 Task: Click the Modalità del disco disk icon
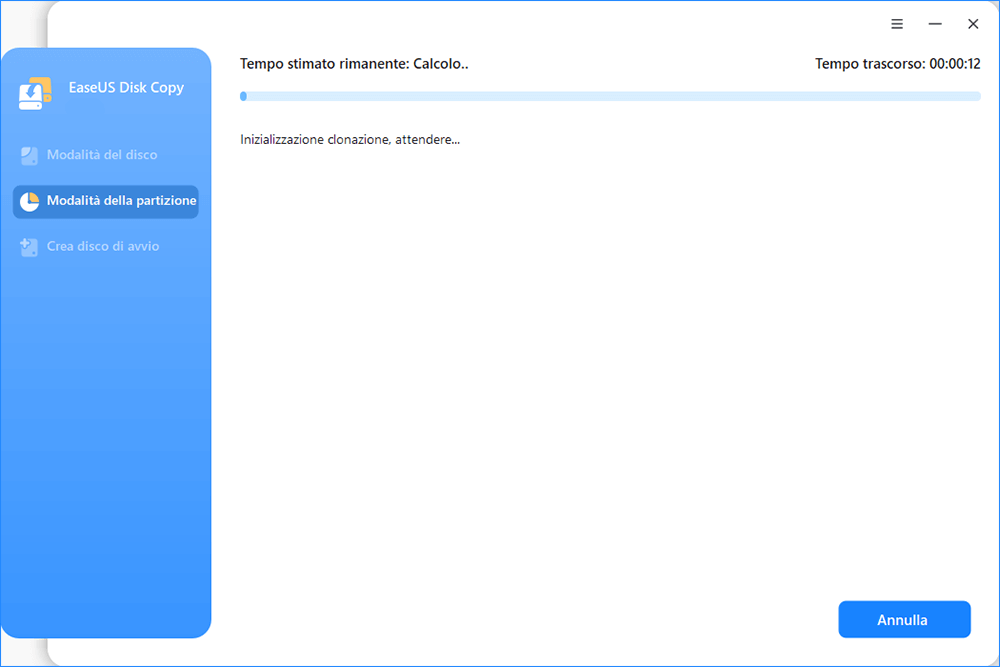(x=29, y=156)
